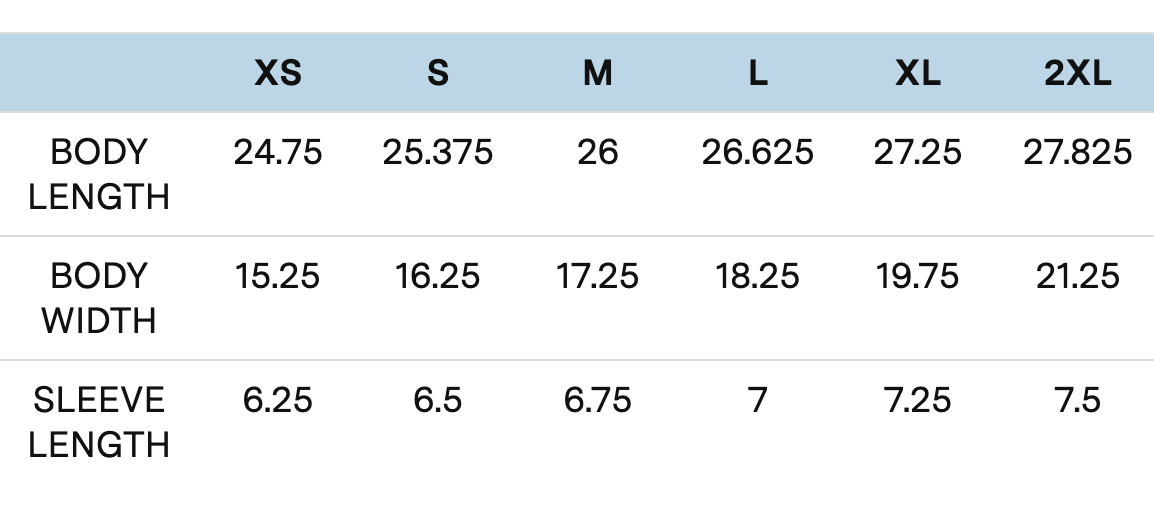The width and height of the screenshot is (1154, 516).
Task: Select the S size column header
Action: click(438, 74)
